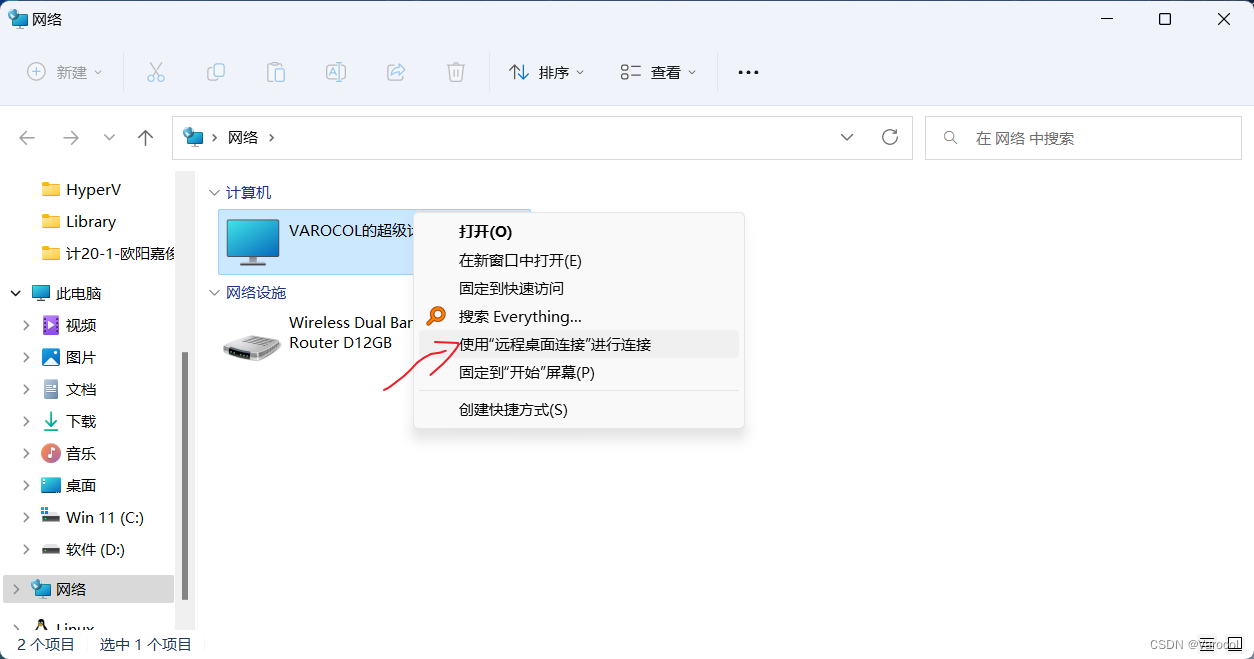Click the VAROCOL computer monitor icon
Image resolution: width=1254 pixels, height=659 pixels.
click(253, 242)
